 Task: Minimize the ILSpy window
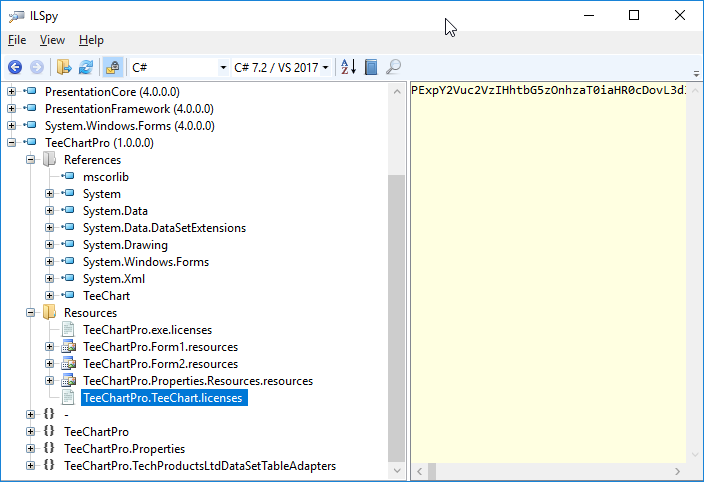point(589,15)
